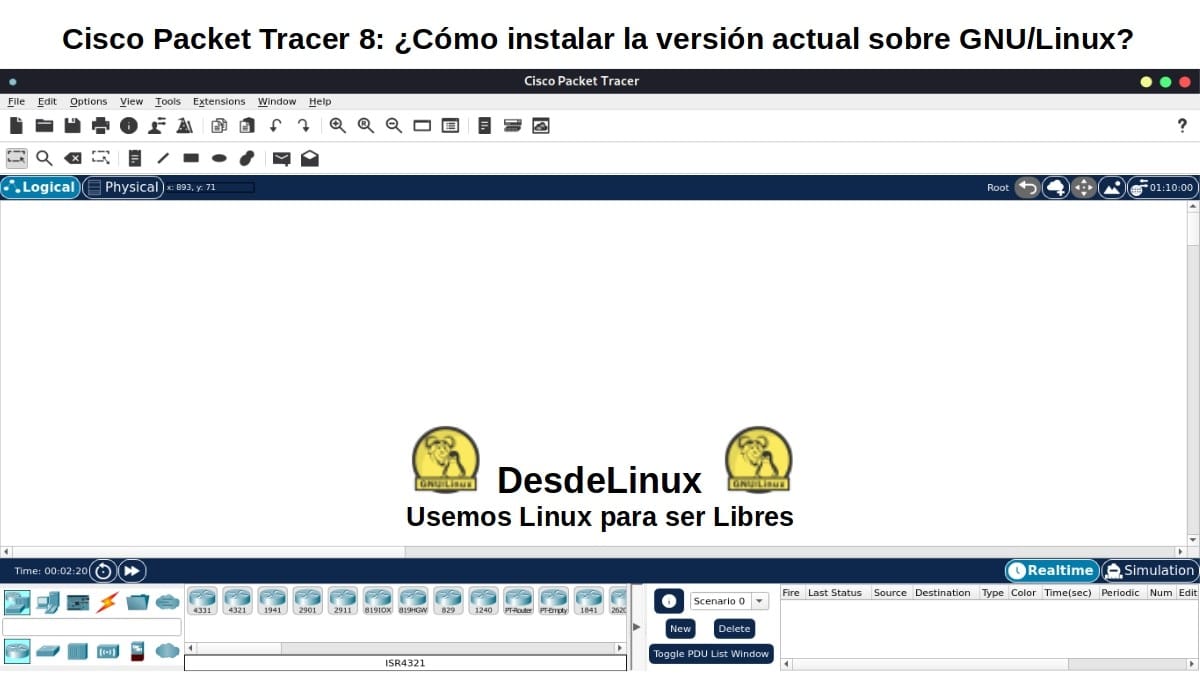Screen dimensions: 1200x675
Task: Select Routers subcategory icon
Action: click(16, 651)
